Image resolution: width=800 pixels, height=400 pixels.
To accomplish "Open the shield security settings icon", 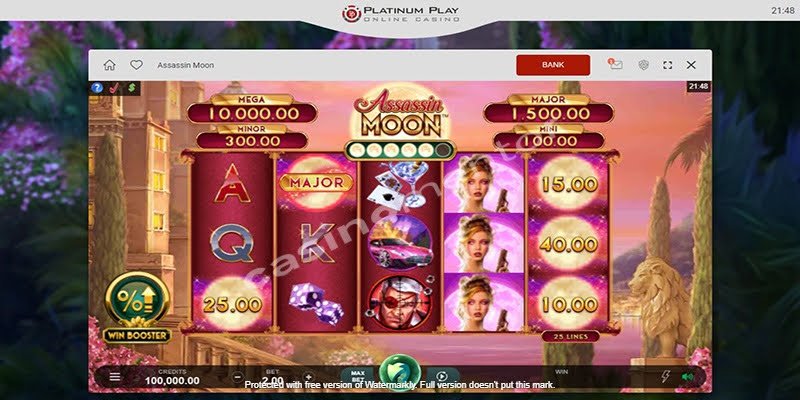I will pos(643,65).
